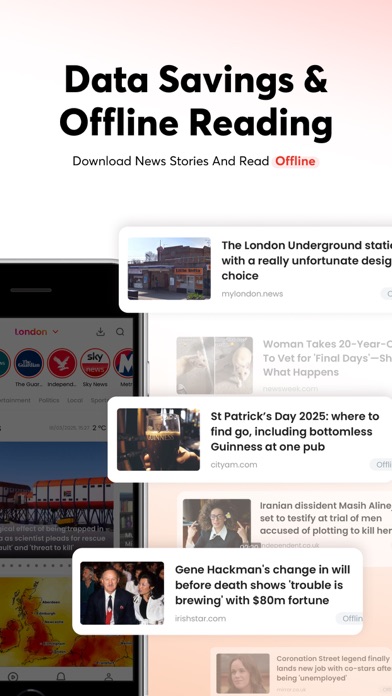
Task: Open the Coronation Street story thumbnail
Action: pyautogui.click(x=243, y=673)
